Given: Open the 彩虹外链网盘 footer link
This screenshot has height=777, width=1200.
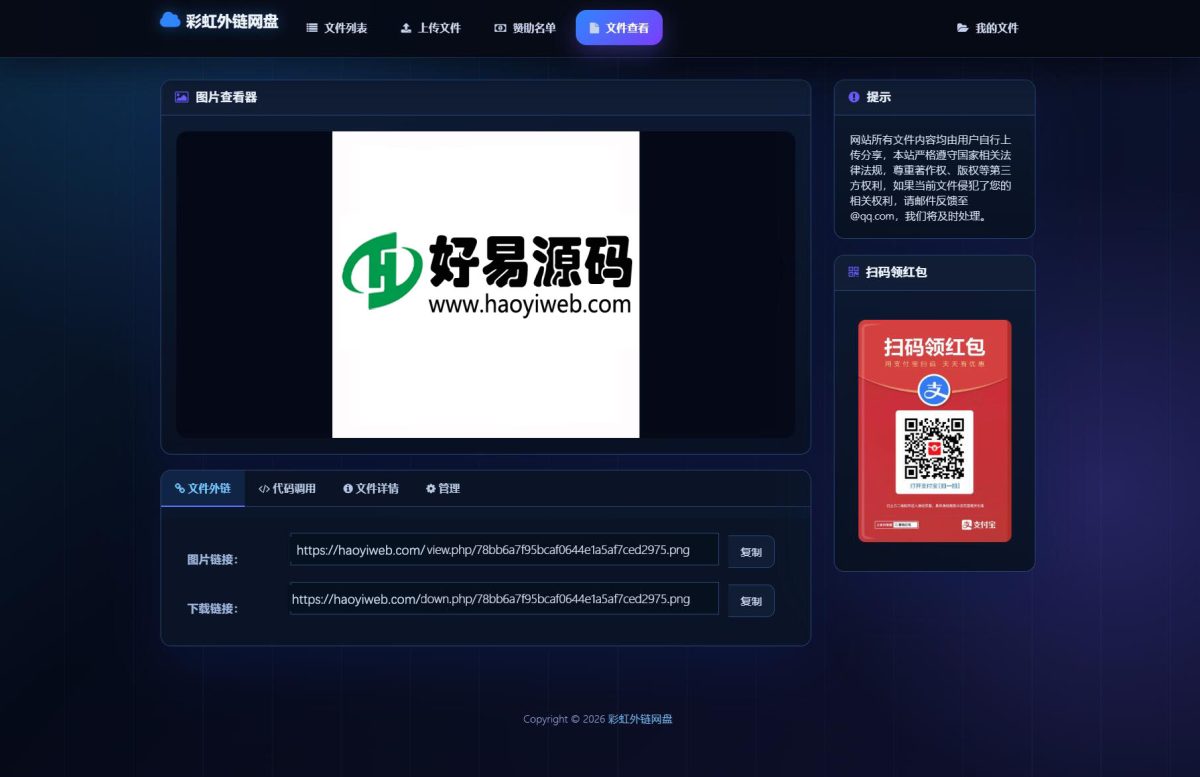Looking at the screenshot, I should pyautogui.click(x=640, y=719).
